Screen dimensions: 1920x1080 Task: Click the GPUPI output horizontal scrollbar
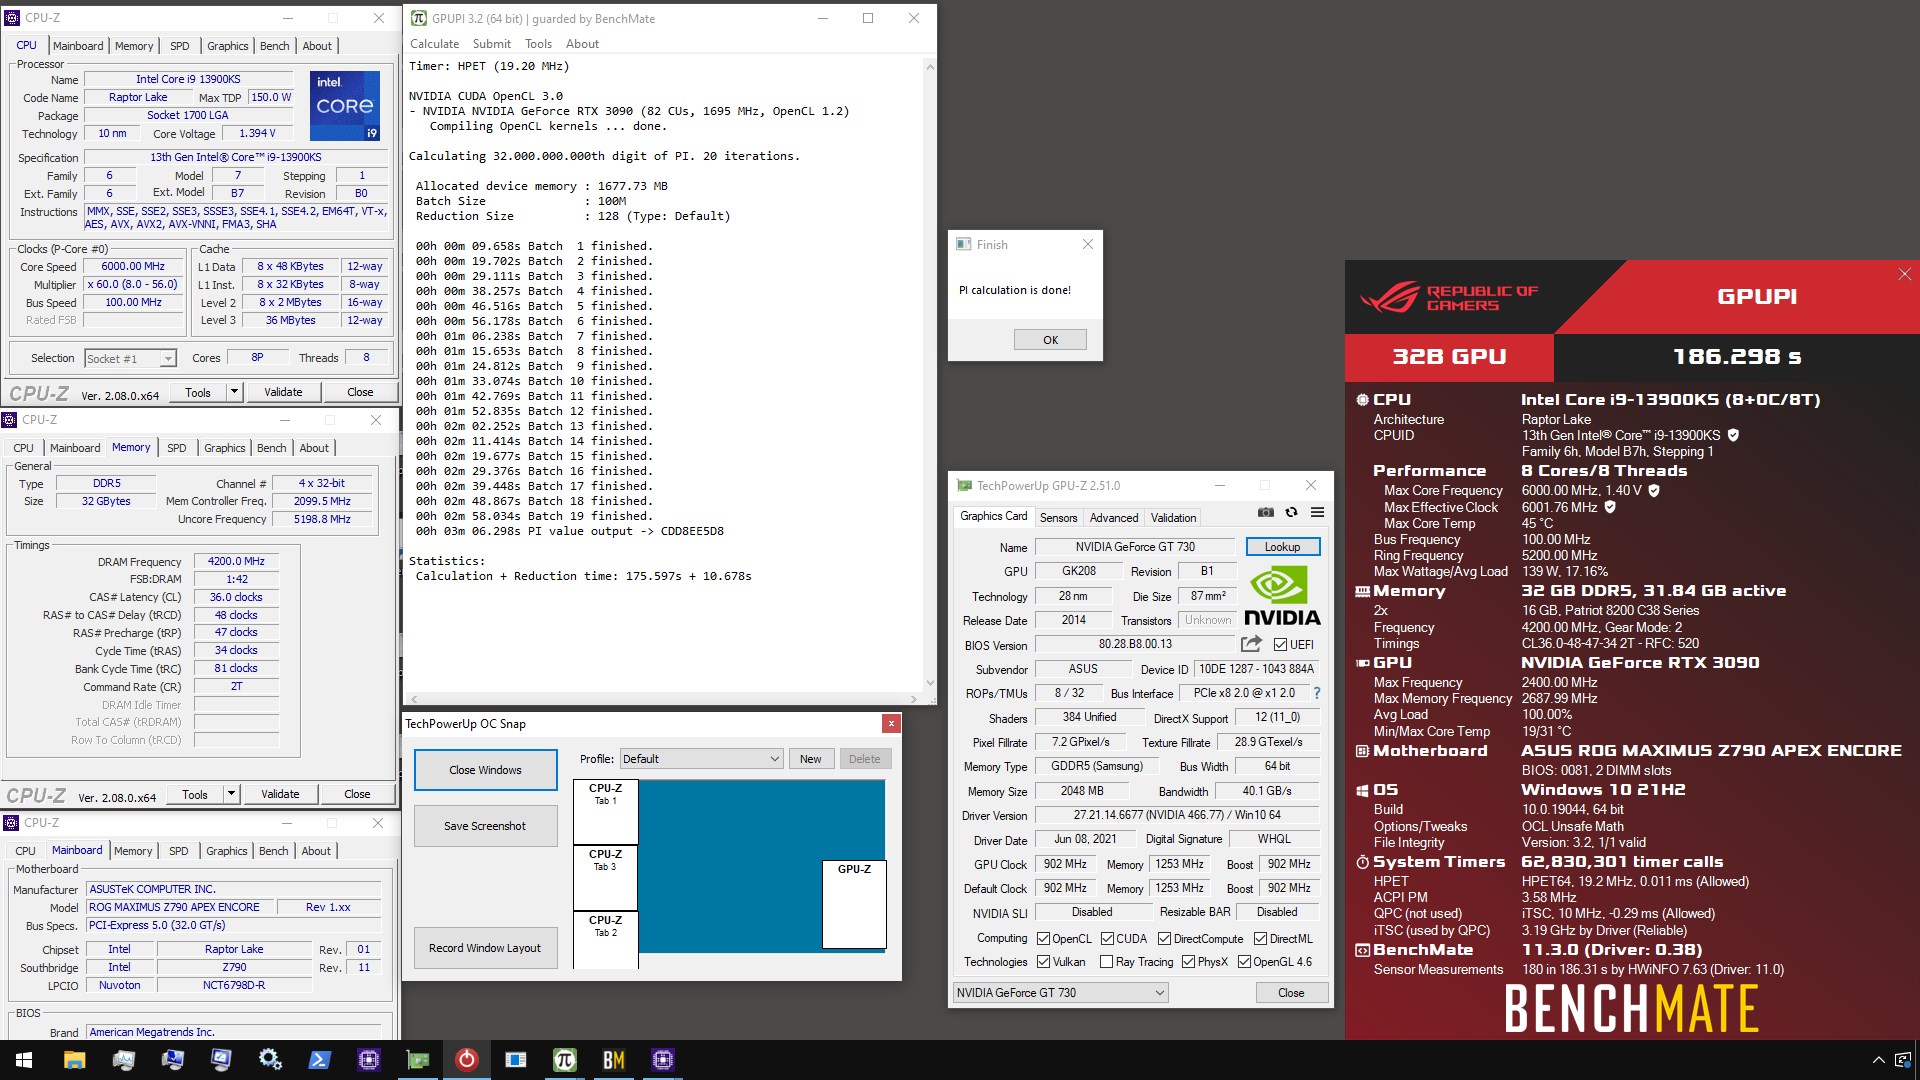pyautogui.click(x=664, y=699)
